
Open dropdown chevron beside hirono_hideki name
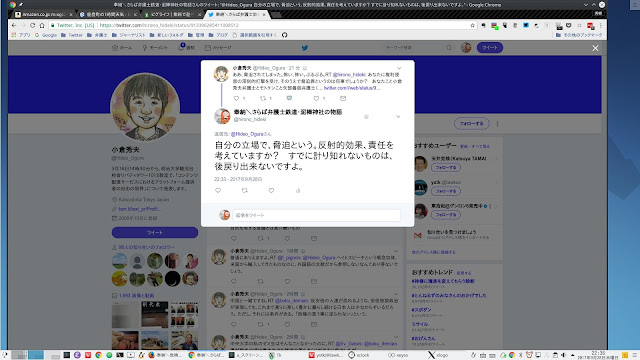tap(398, 117)
